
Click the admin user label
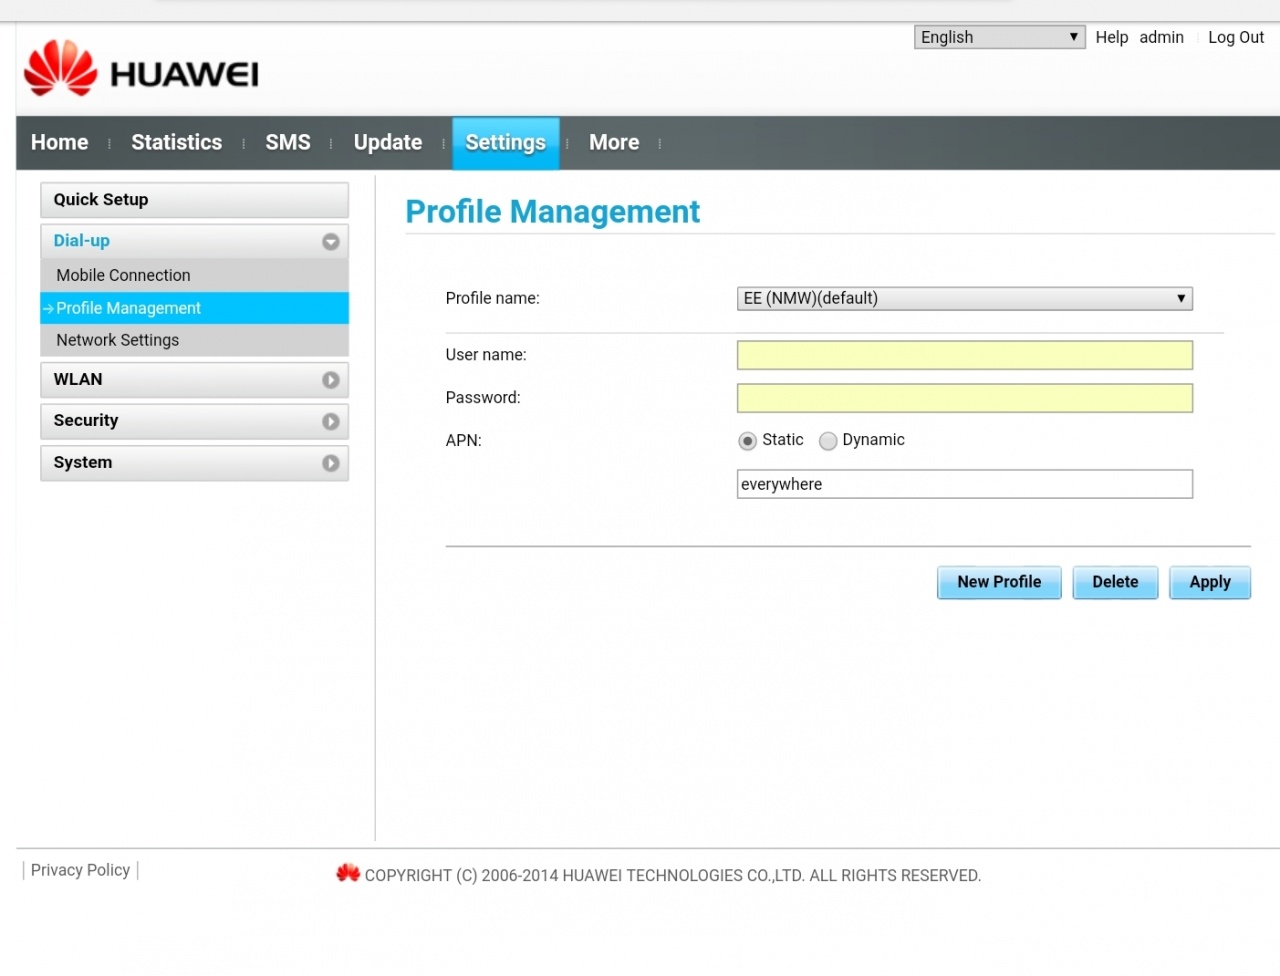coord(1161,37)
